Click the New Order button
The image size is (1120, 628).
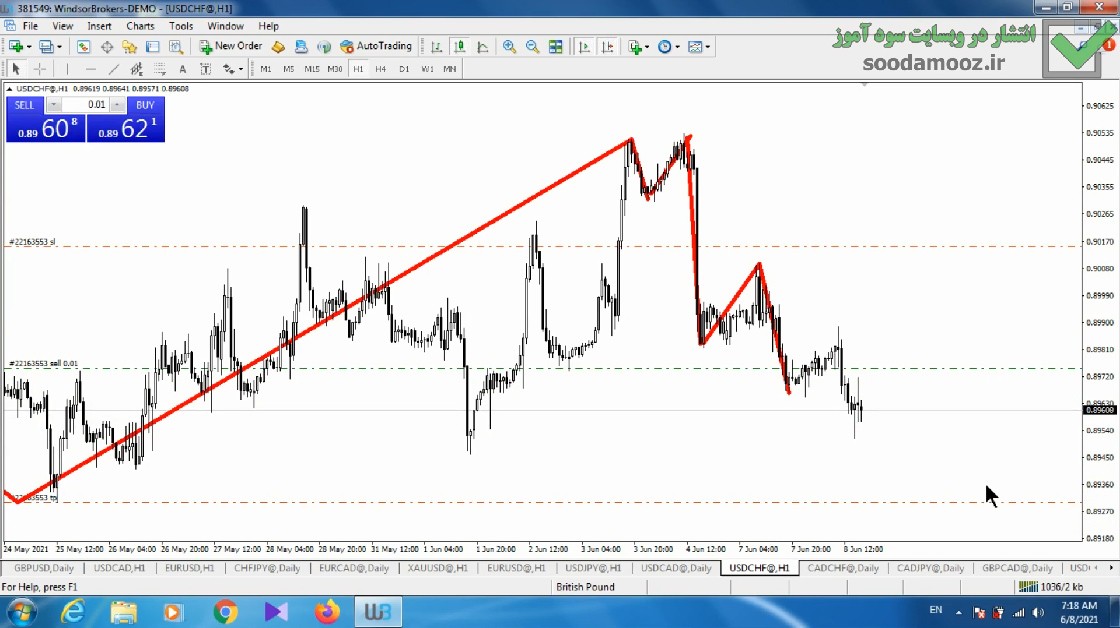[x=231, y=46]
